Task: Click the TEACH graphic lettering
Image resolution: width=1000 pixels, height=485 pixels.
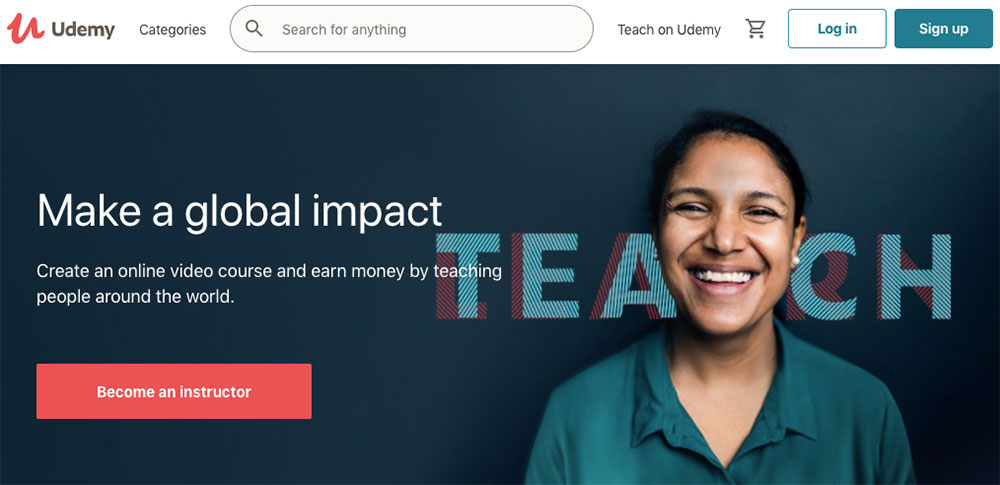Action: point(693,276)
